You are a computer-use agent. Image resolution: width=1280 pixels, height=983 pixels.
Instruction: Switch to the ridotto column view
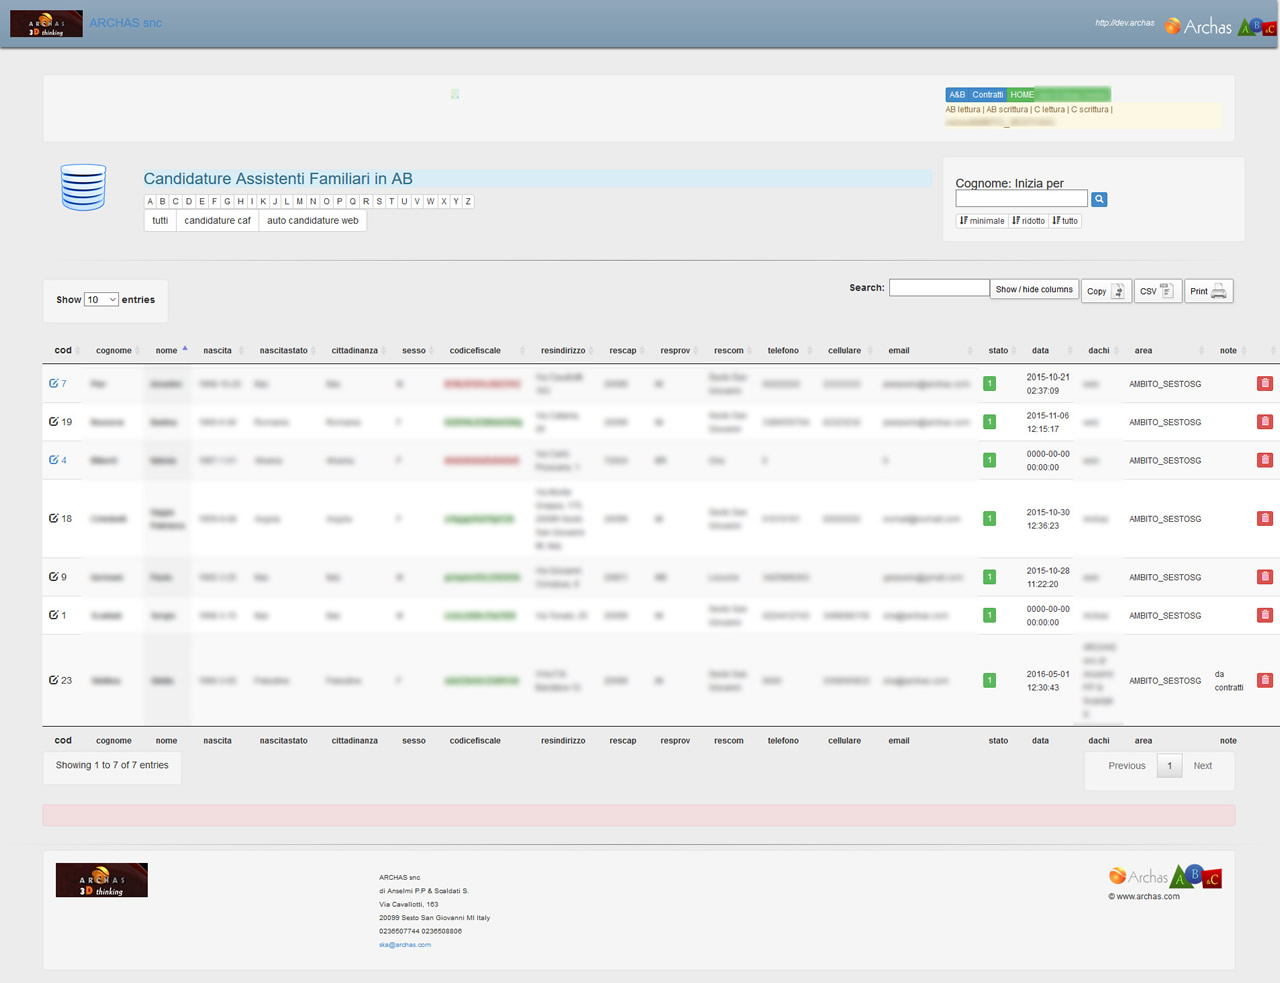point(1029,221)
